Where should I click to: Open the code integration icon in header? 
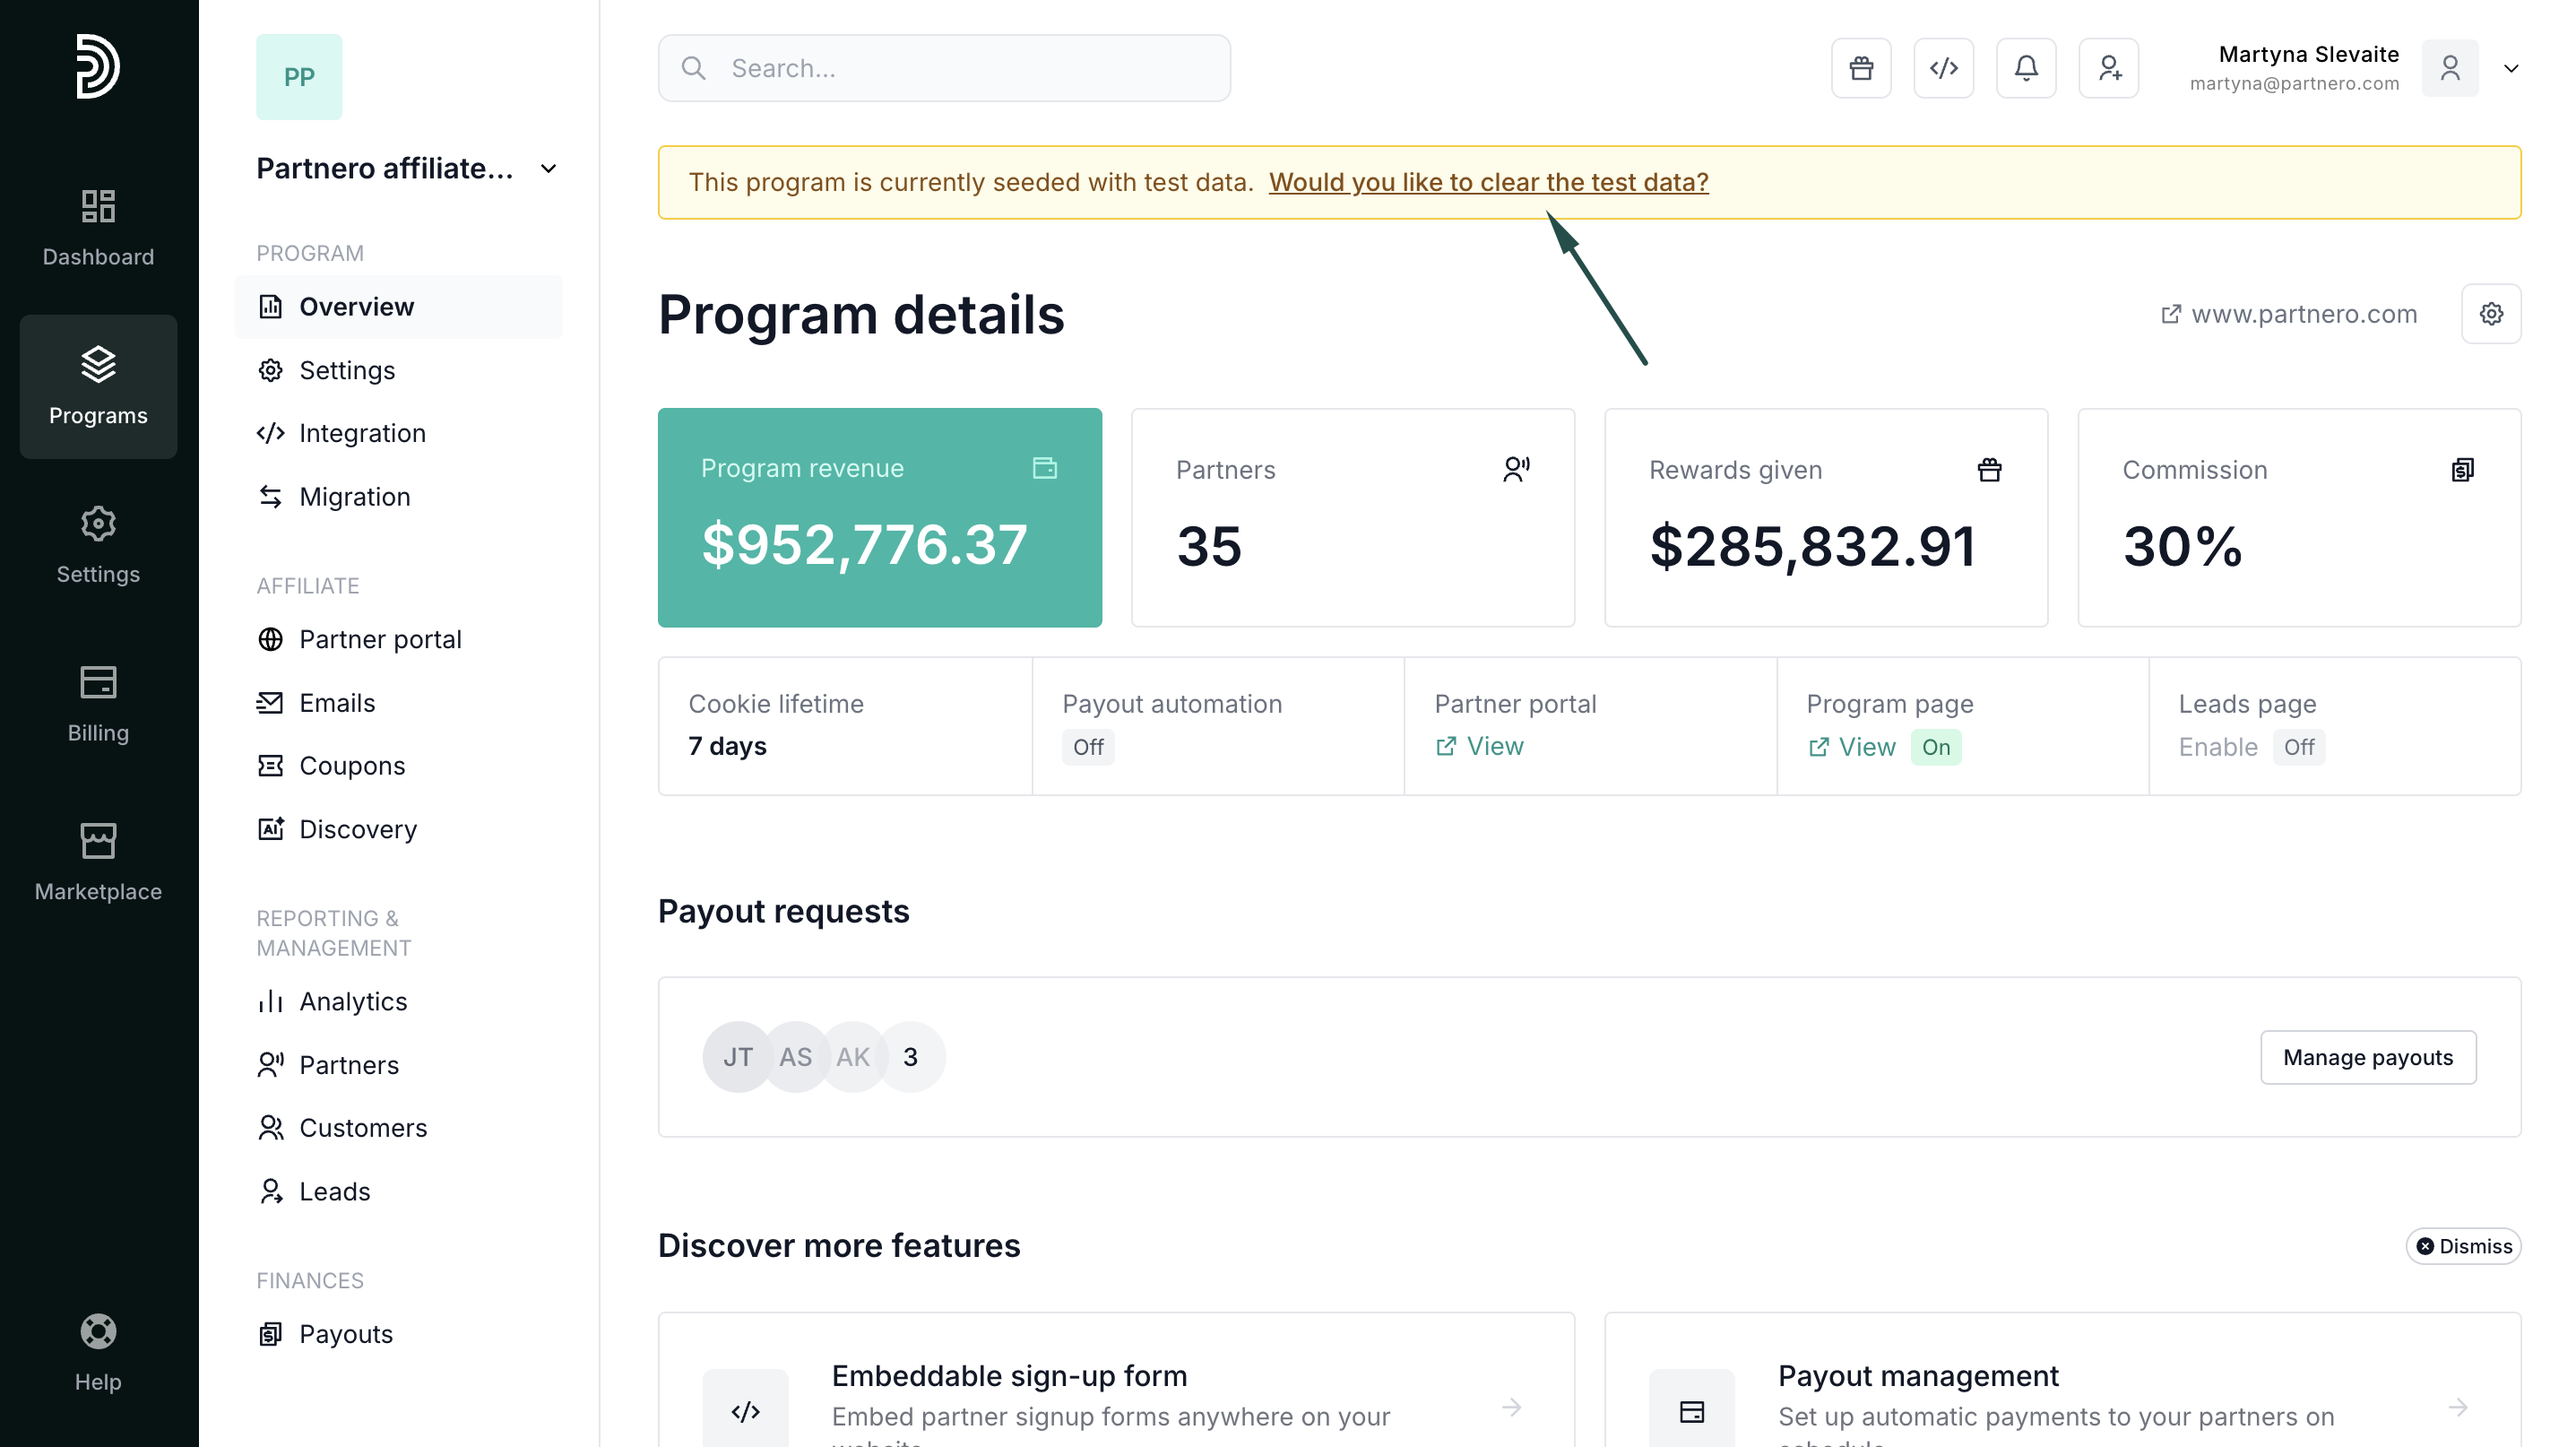1943,68
